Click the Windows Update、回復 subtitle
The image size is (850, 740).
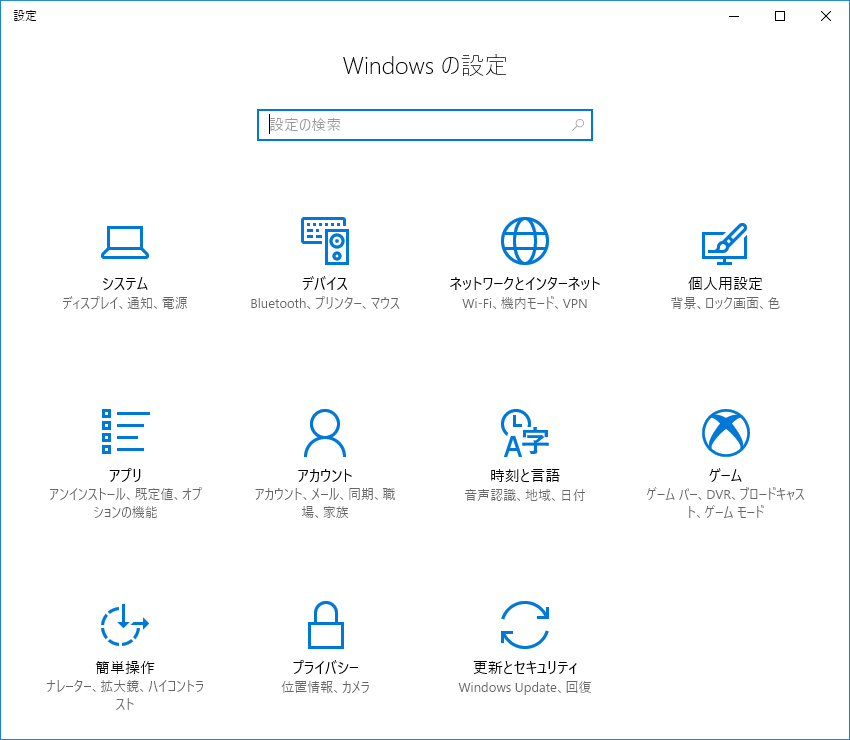click(x=524, y=687)
